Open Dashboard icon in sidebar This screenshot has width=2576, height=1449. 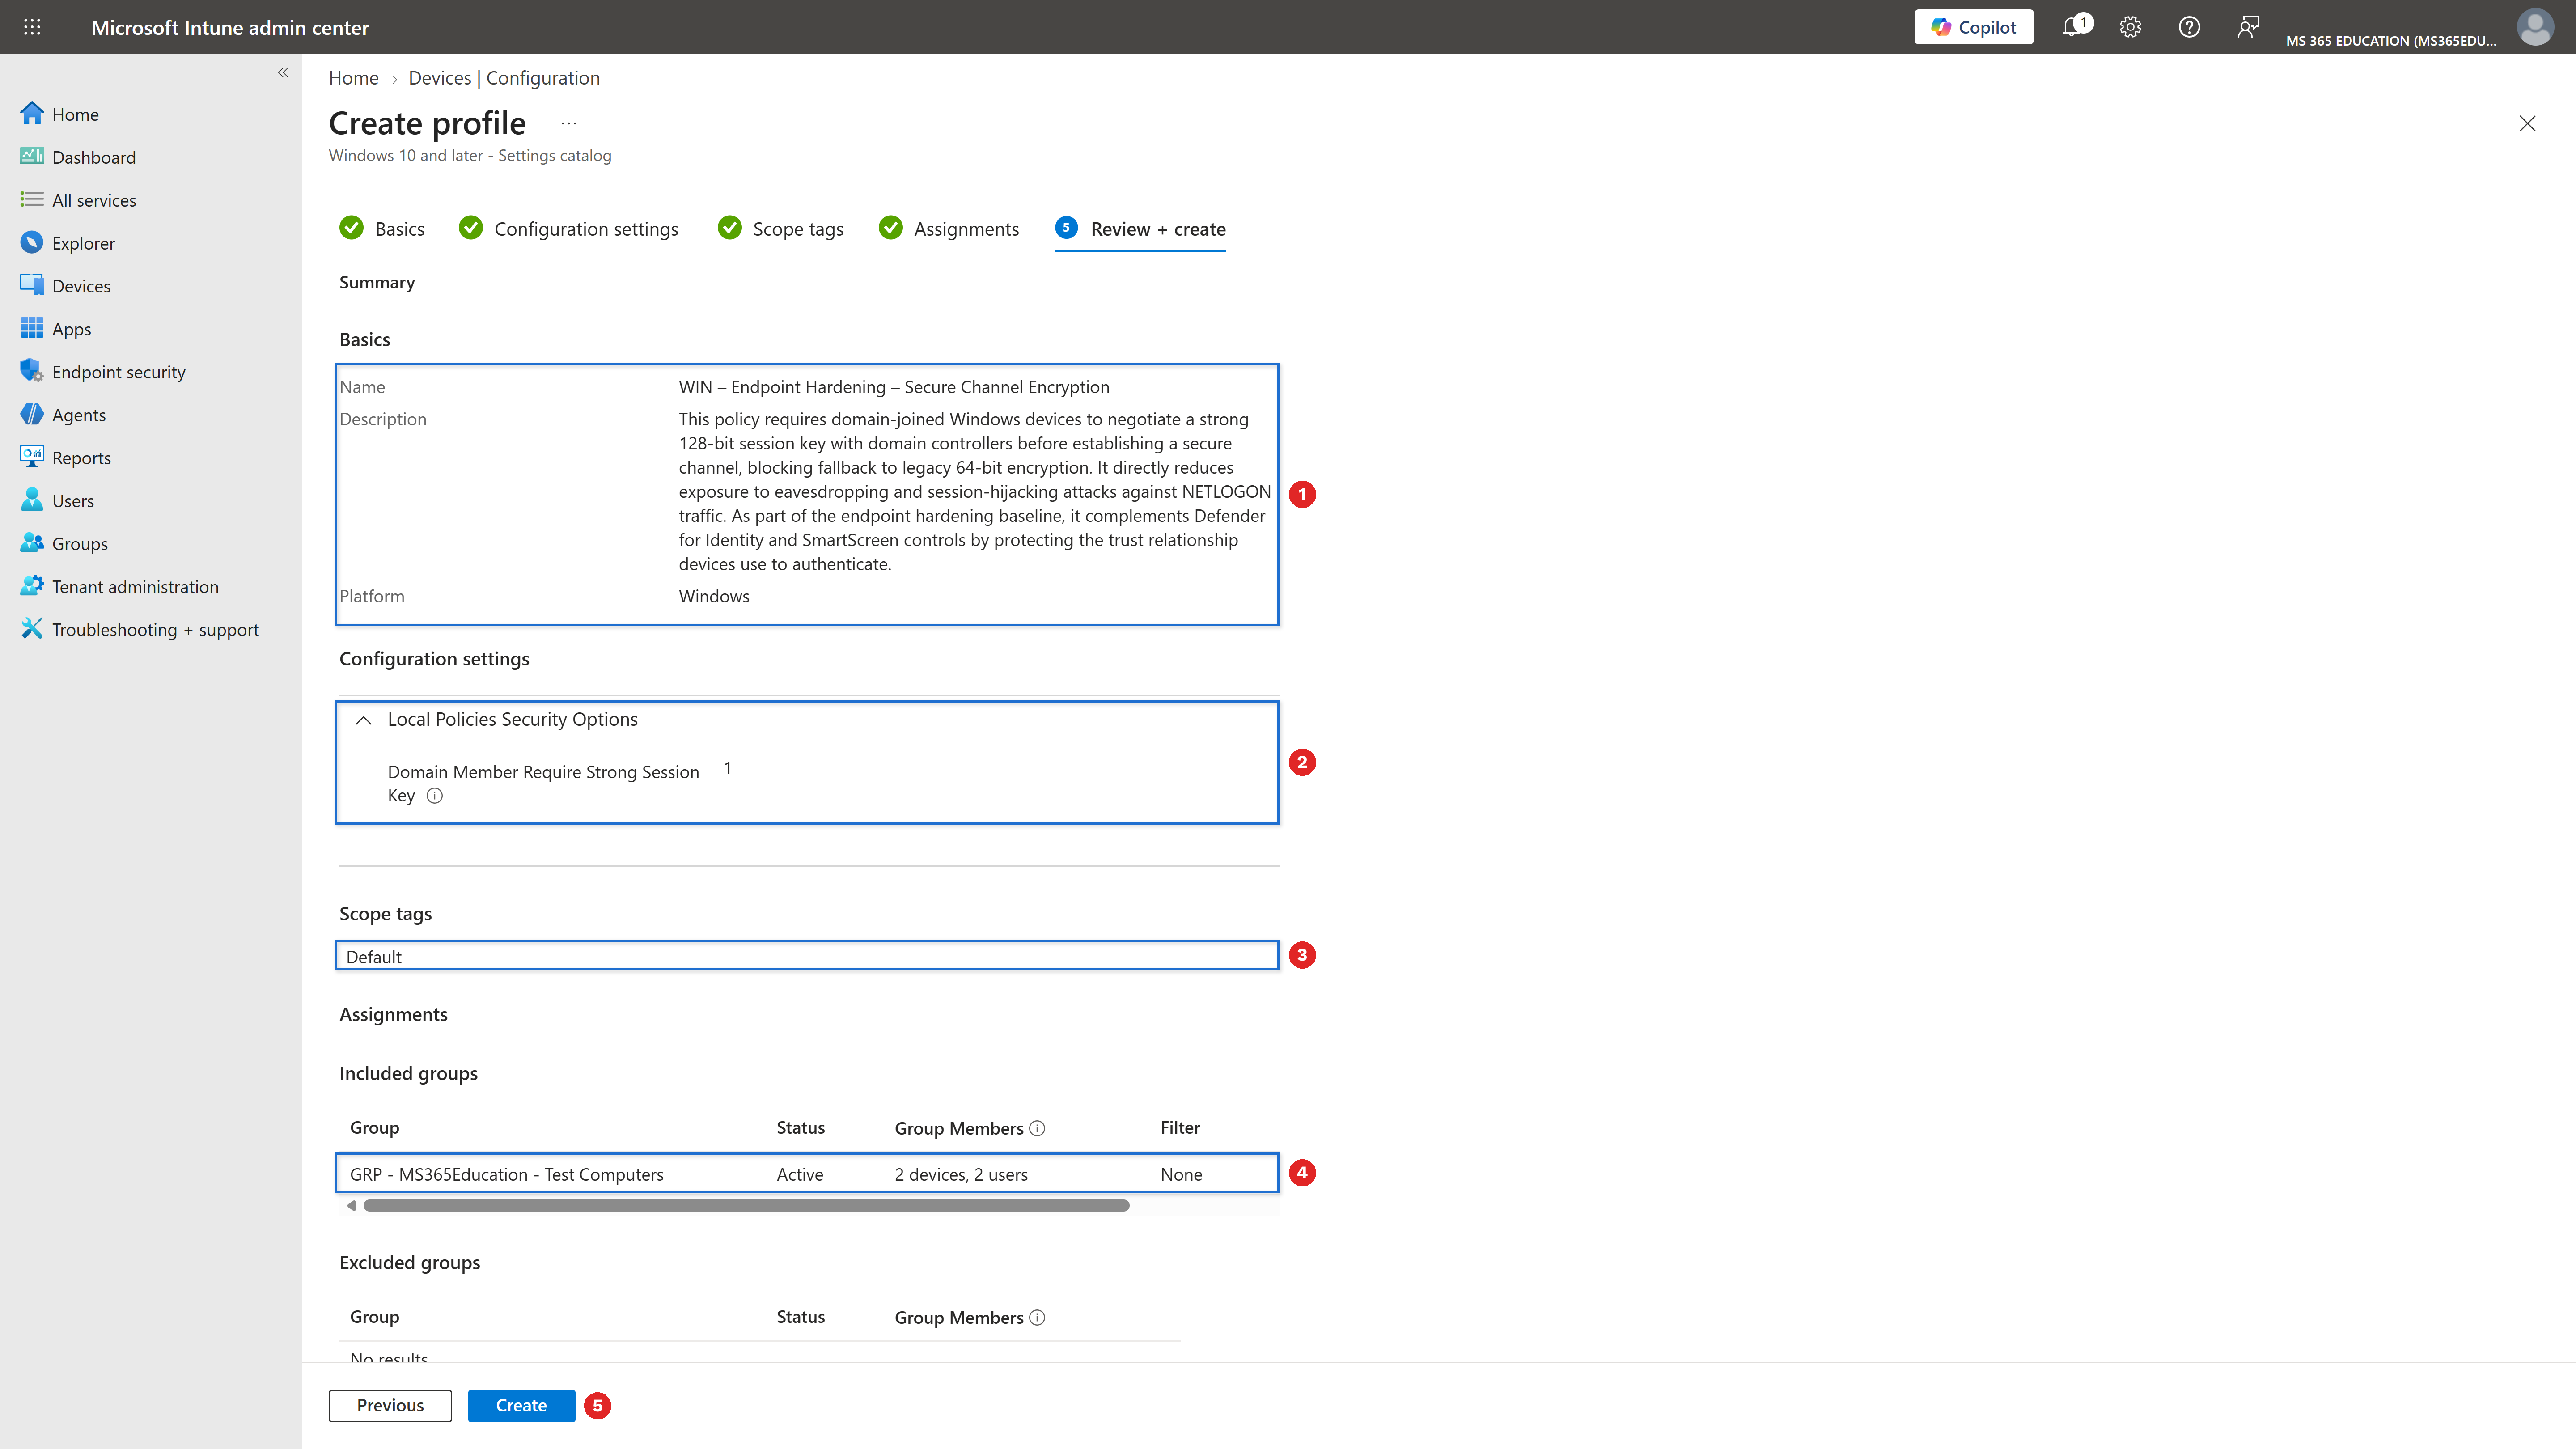32,157
